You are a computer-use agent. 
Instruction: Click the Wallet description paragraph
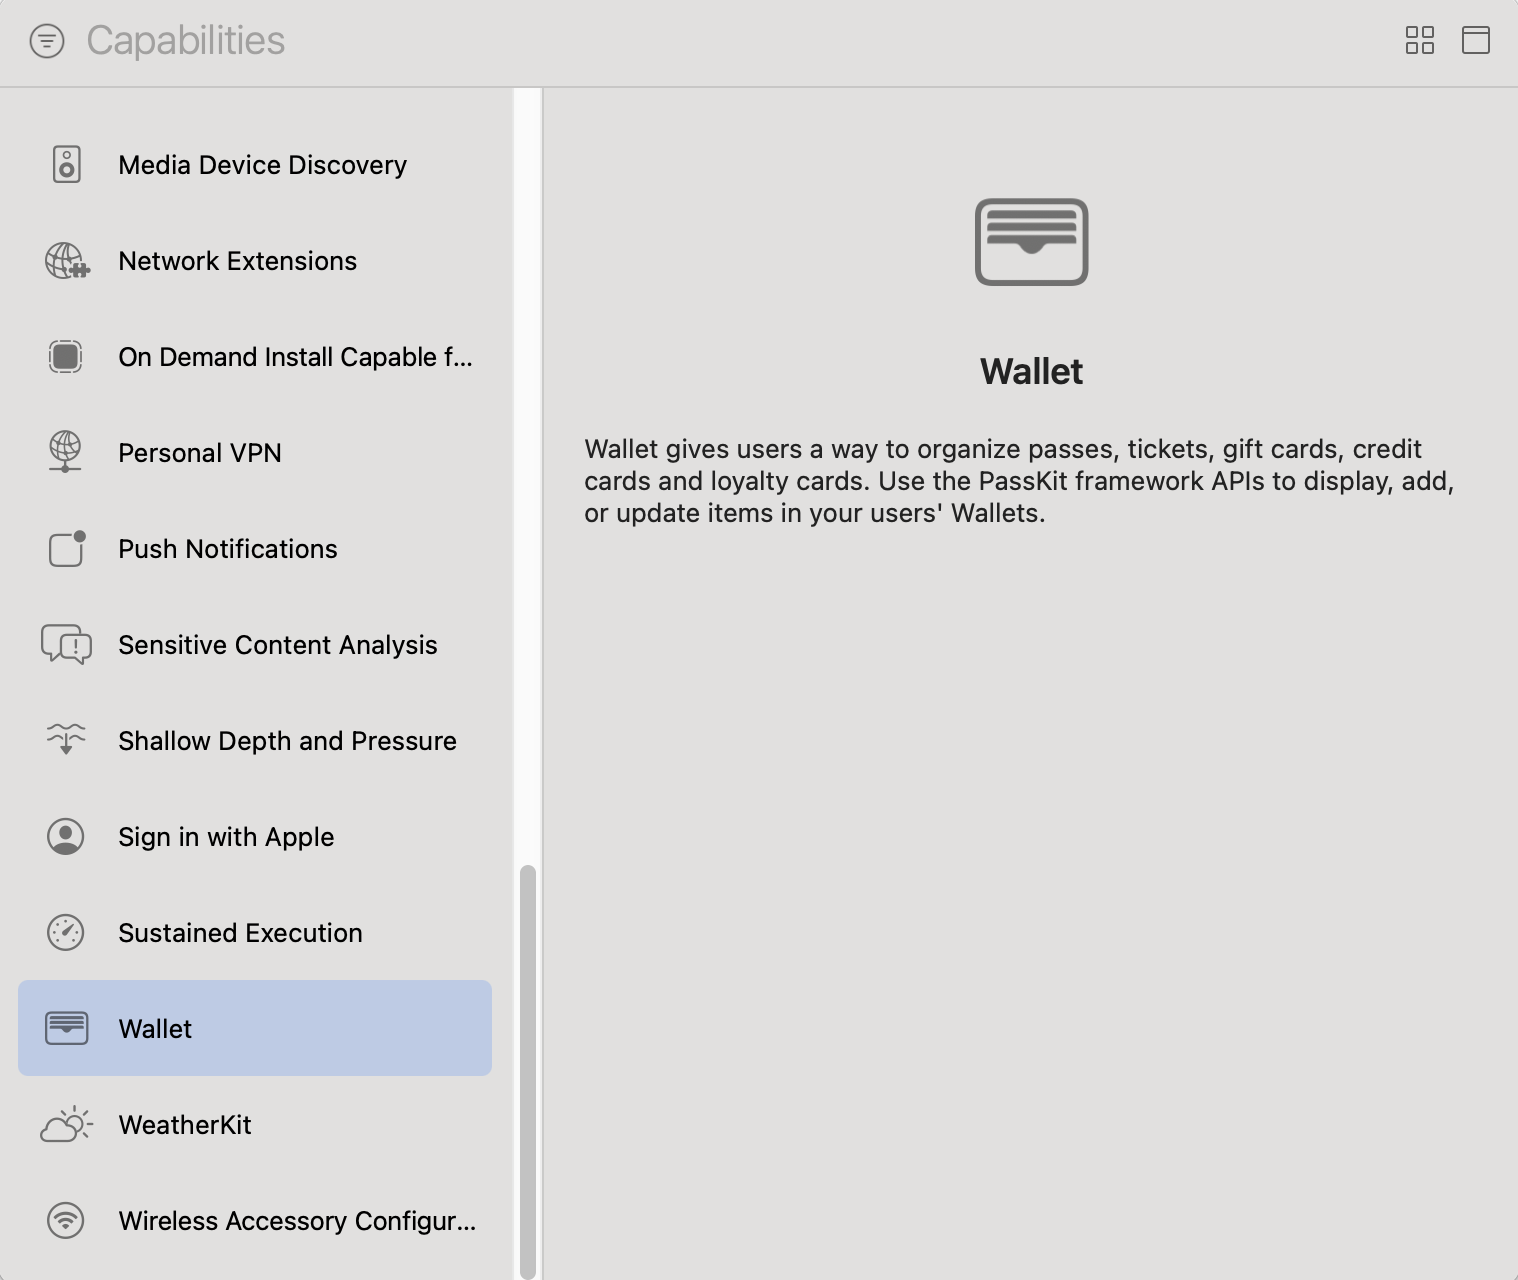[x=1020, y=481]
